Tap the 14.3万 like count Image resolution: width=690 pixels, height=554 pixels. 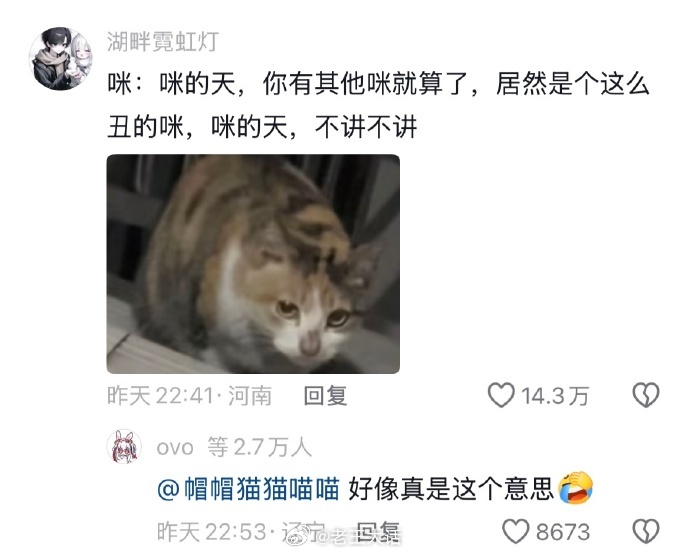(555, 396)
